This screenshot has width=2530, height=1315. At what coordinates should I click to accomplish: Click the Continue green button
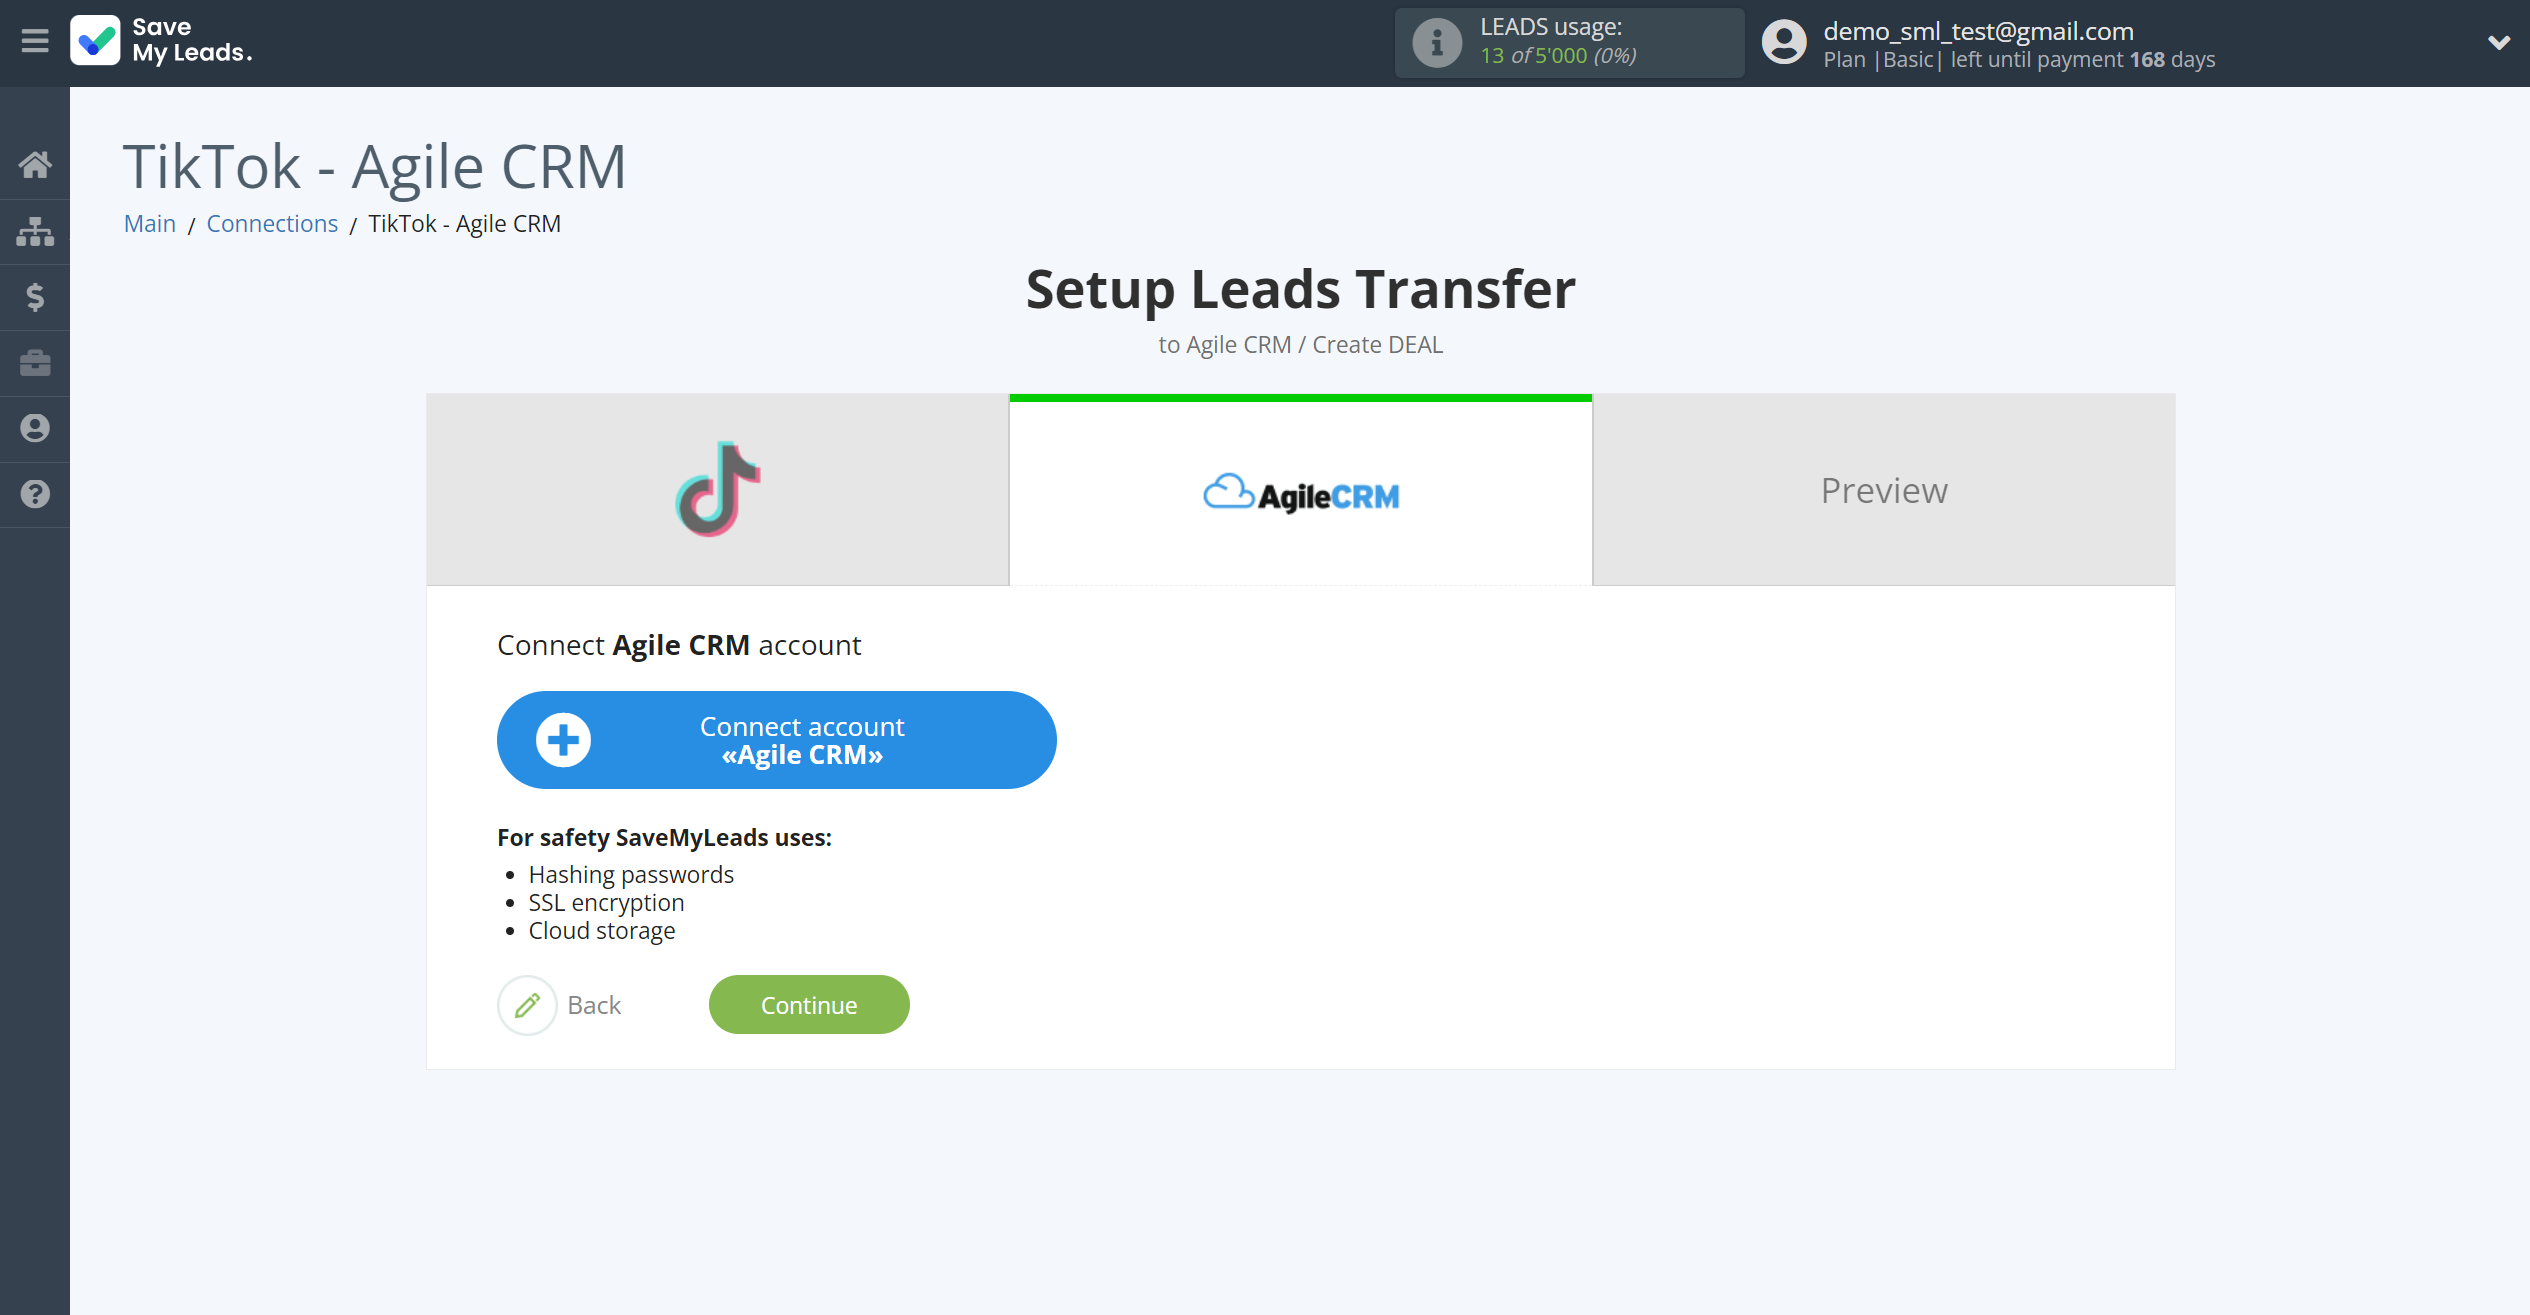[810, 1004]
